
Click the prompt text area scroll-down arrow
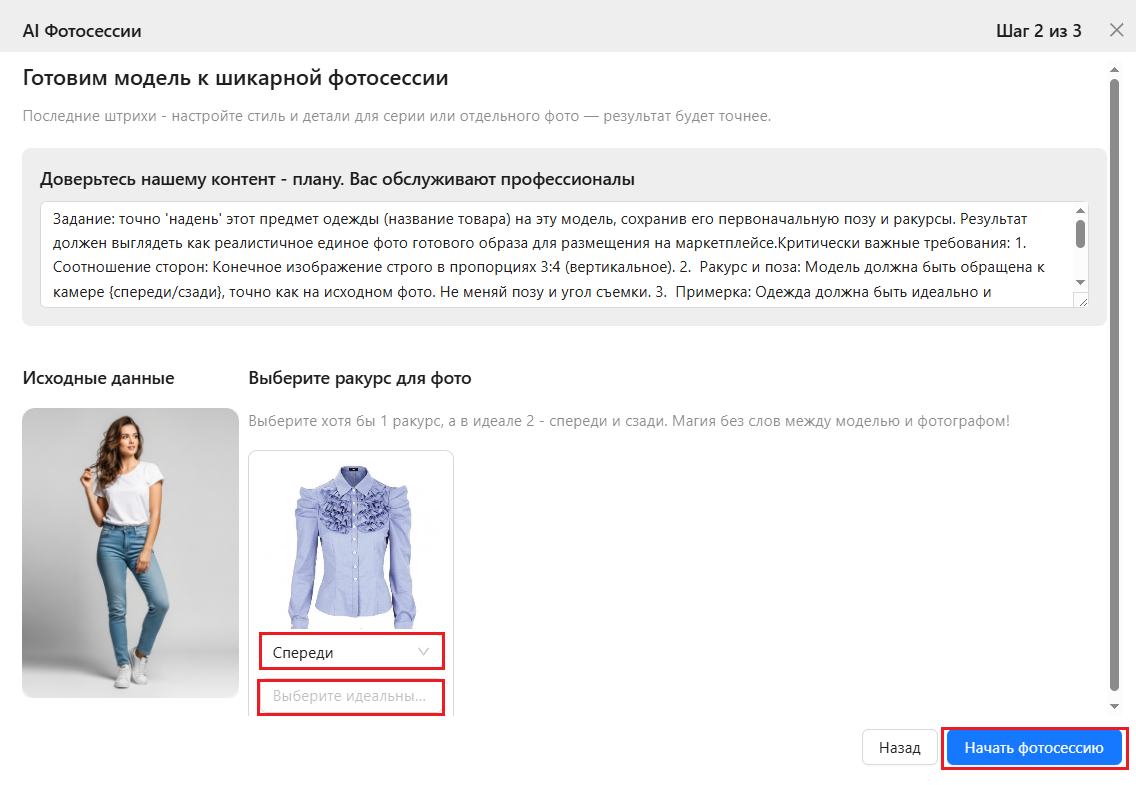(1080, 284)
